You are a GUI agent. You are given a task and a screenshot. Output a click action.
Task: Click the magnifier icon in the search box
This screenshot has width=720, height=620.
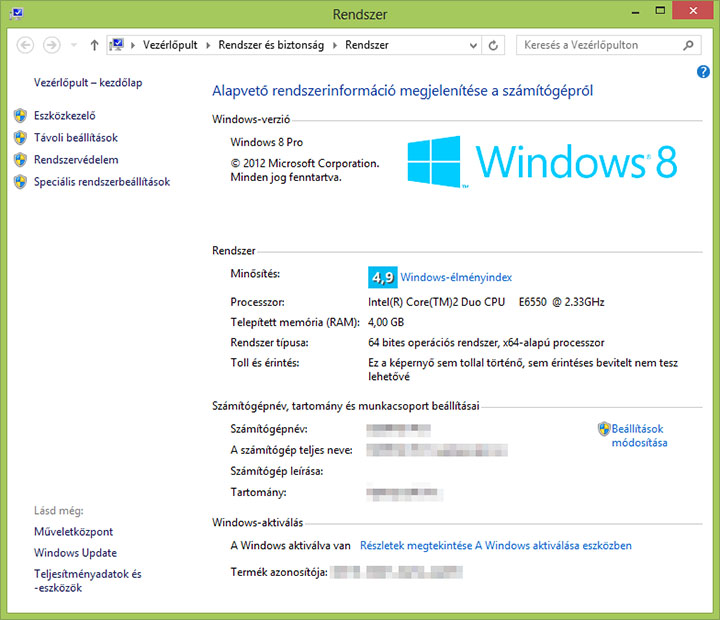click(688, 45)
